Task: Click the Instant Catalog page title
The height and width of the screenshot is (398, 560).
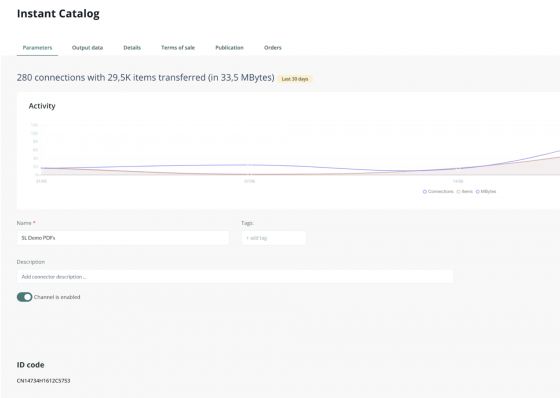Action: 58,14
